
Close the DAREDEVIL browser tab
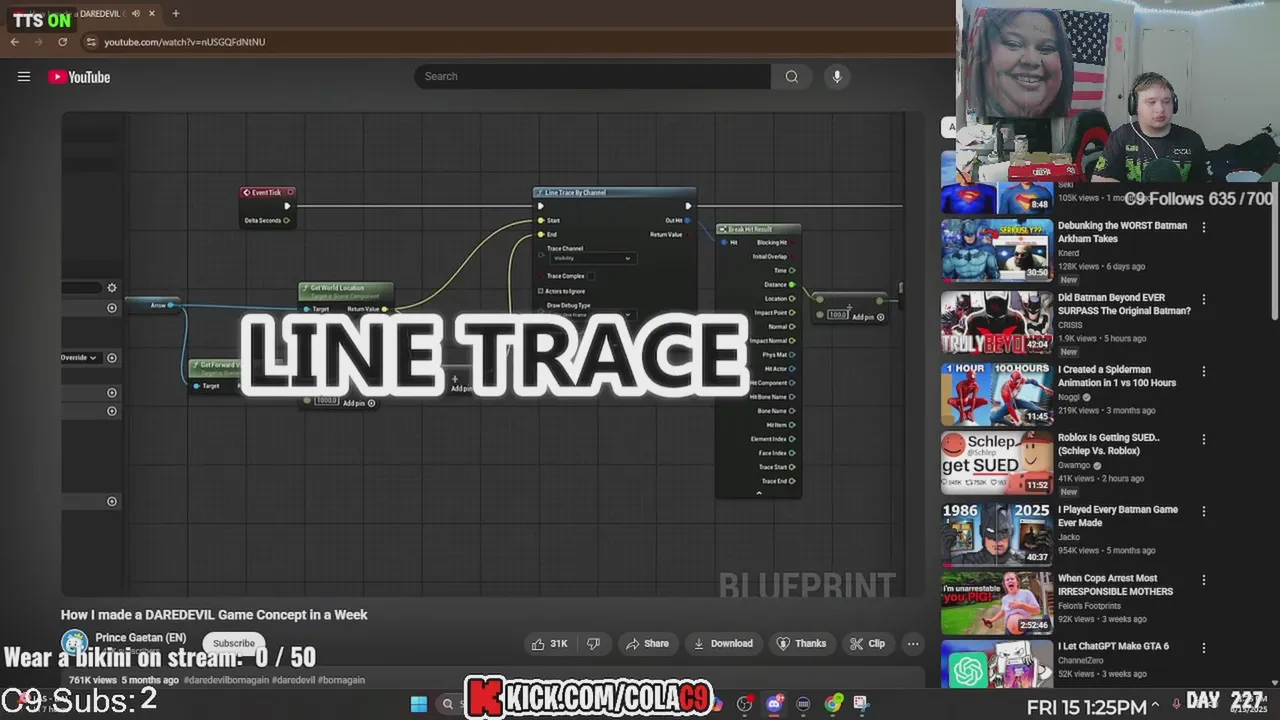point(152,14)
